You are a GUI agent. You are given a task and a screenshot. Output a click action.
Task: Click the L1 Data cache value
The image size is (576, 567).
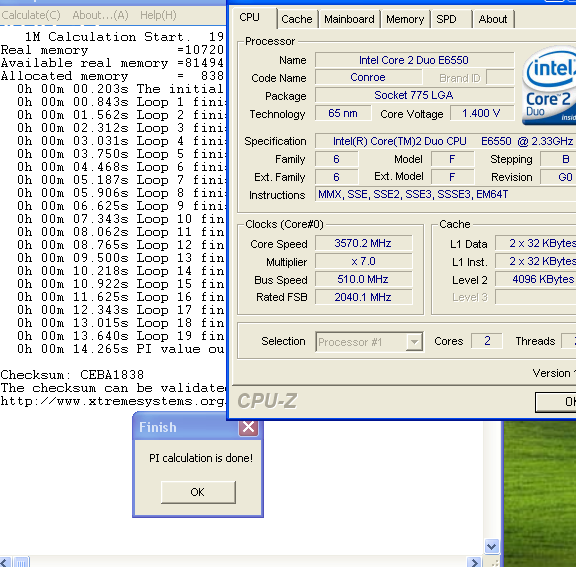click(x=536, y=243)
